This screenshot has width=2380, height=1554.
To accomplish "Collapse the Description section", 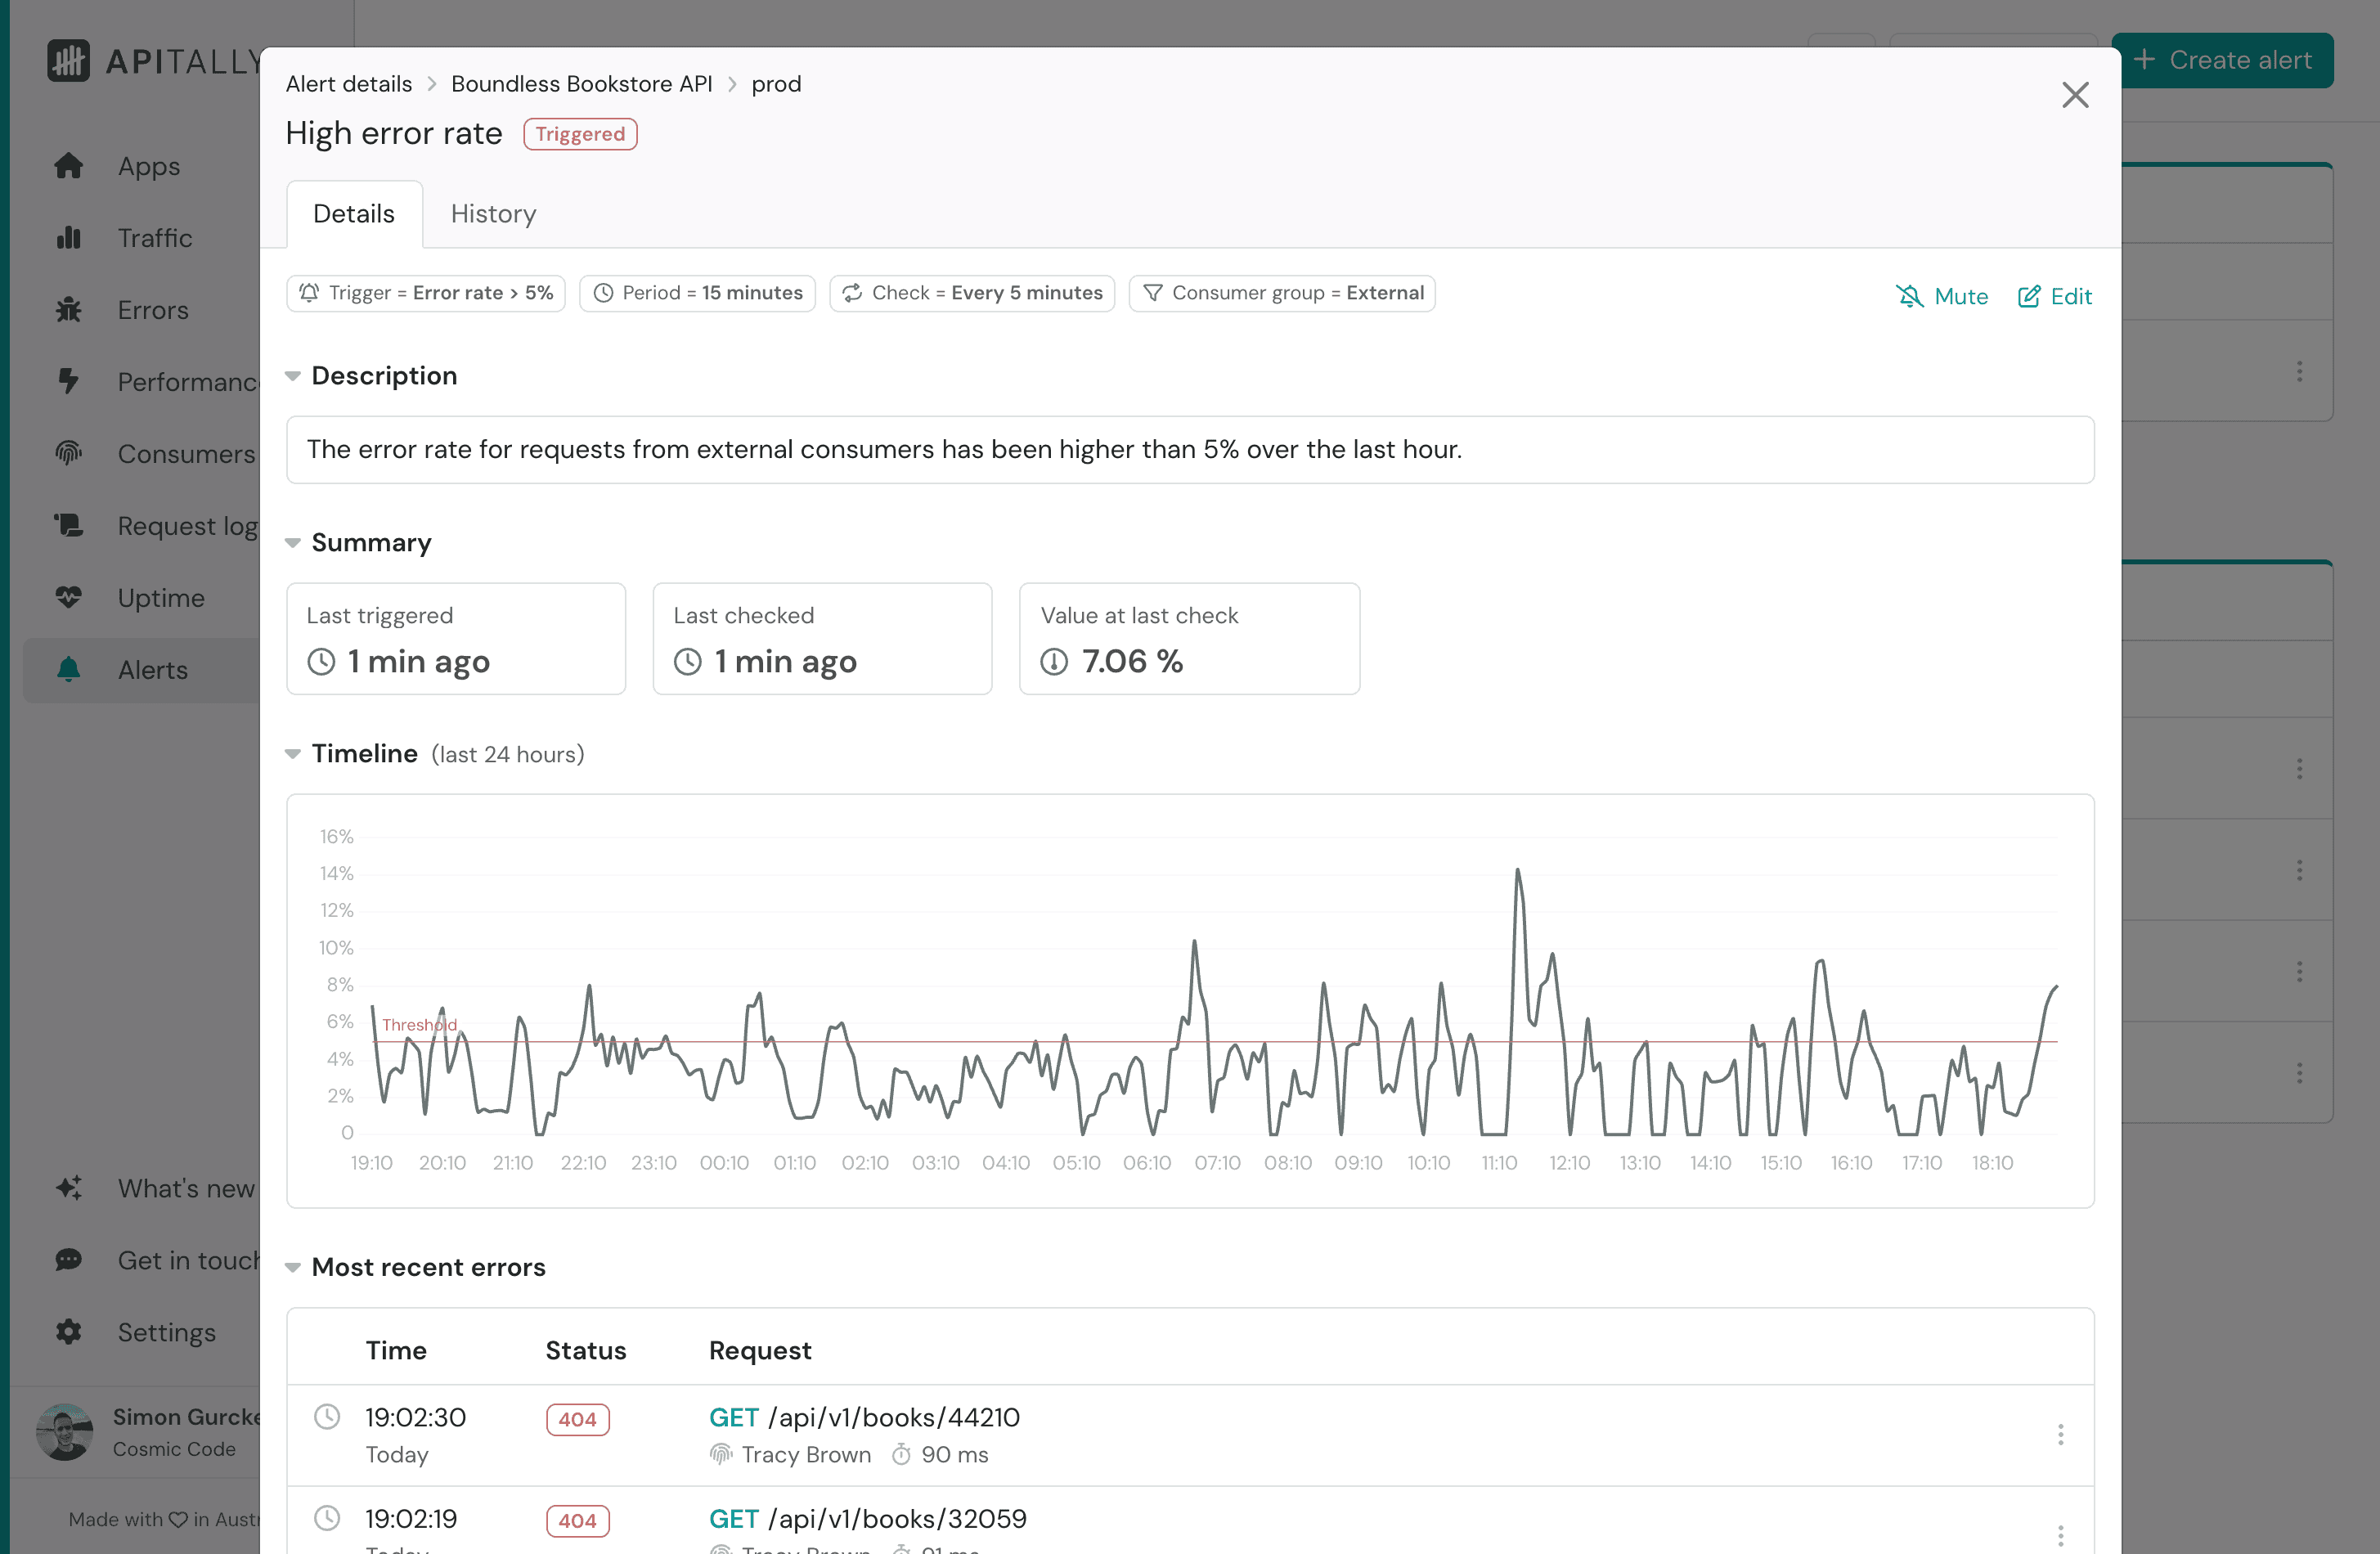I will coord(292,375).
